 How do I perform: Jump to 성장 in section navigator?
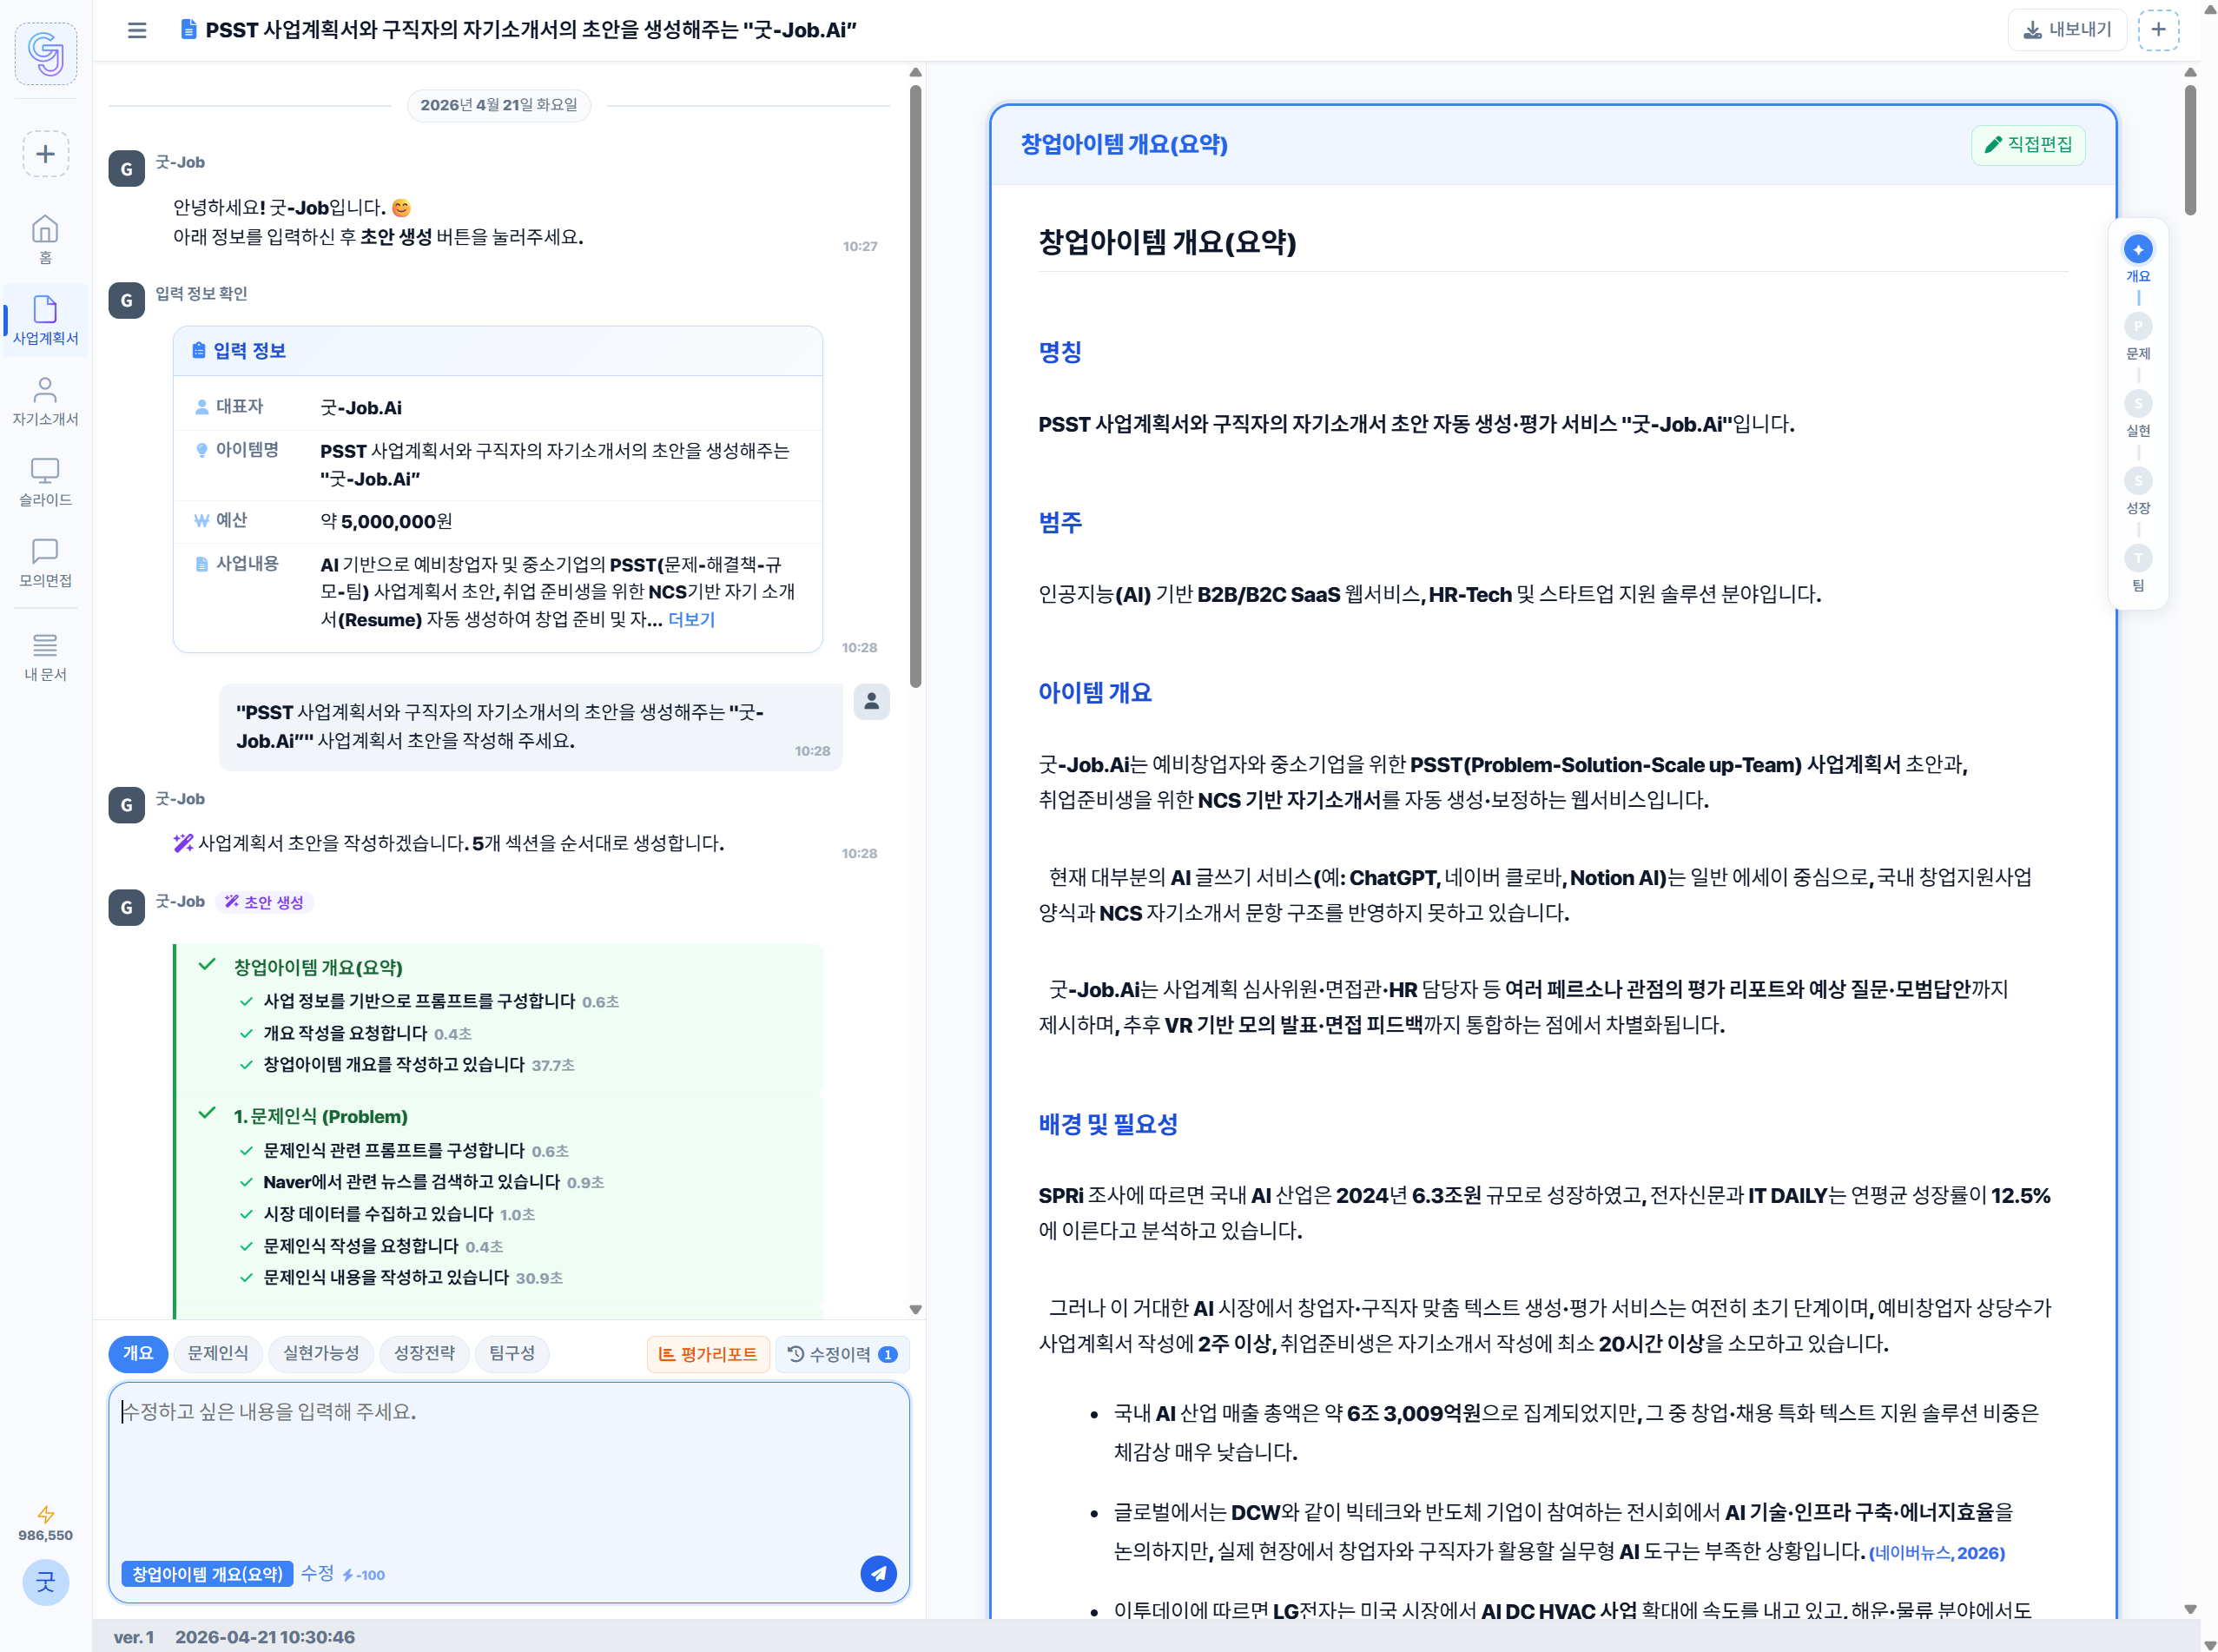coord(2138,491)
